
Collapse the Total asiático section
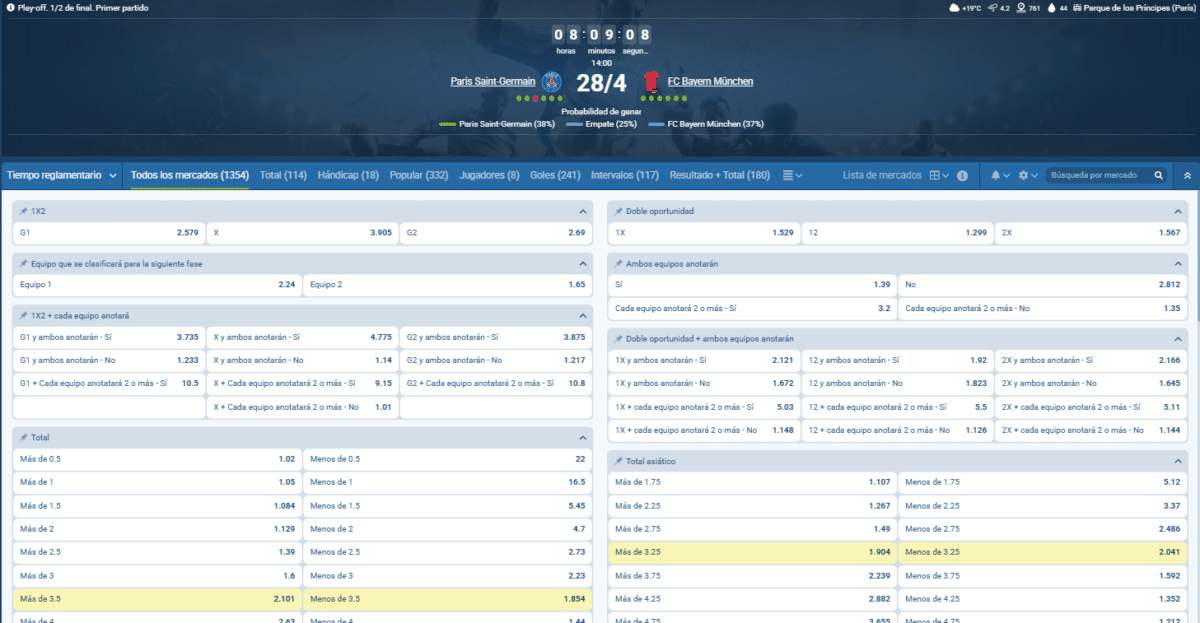coord(1178,461)
